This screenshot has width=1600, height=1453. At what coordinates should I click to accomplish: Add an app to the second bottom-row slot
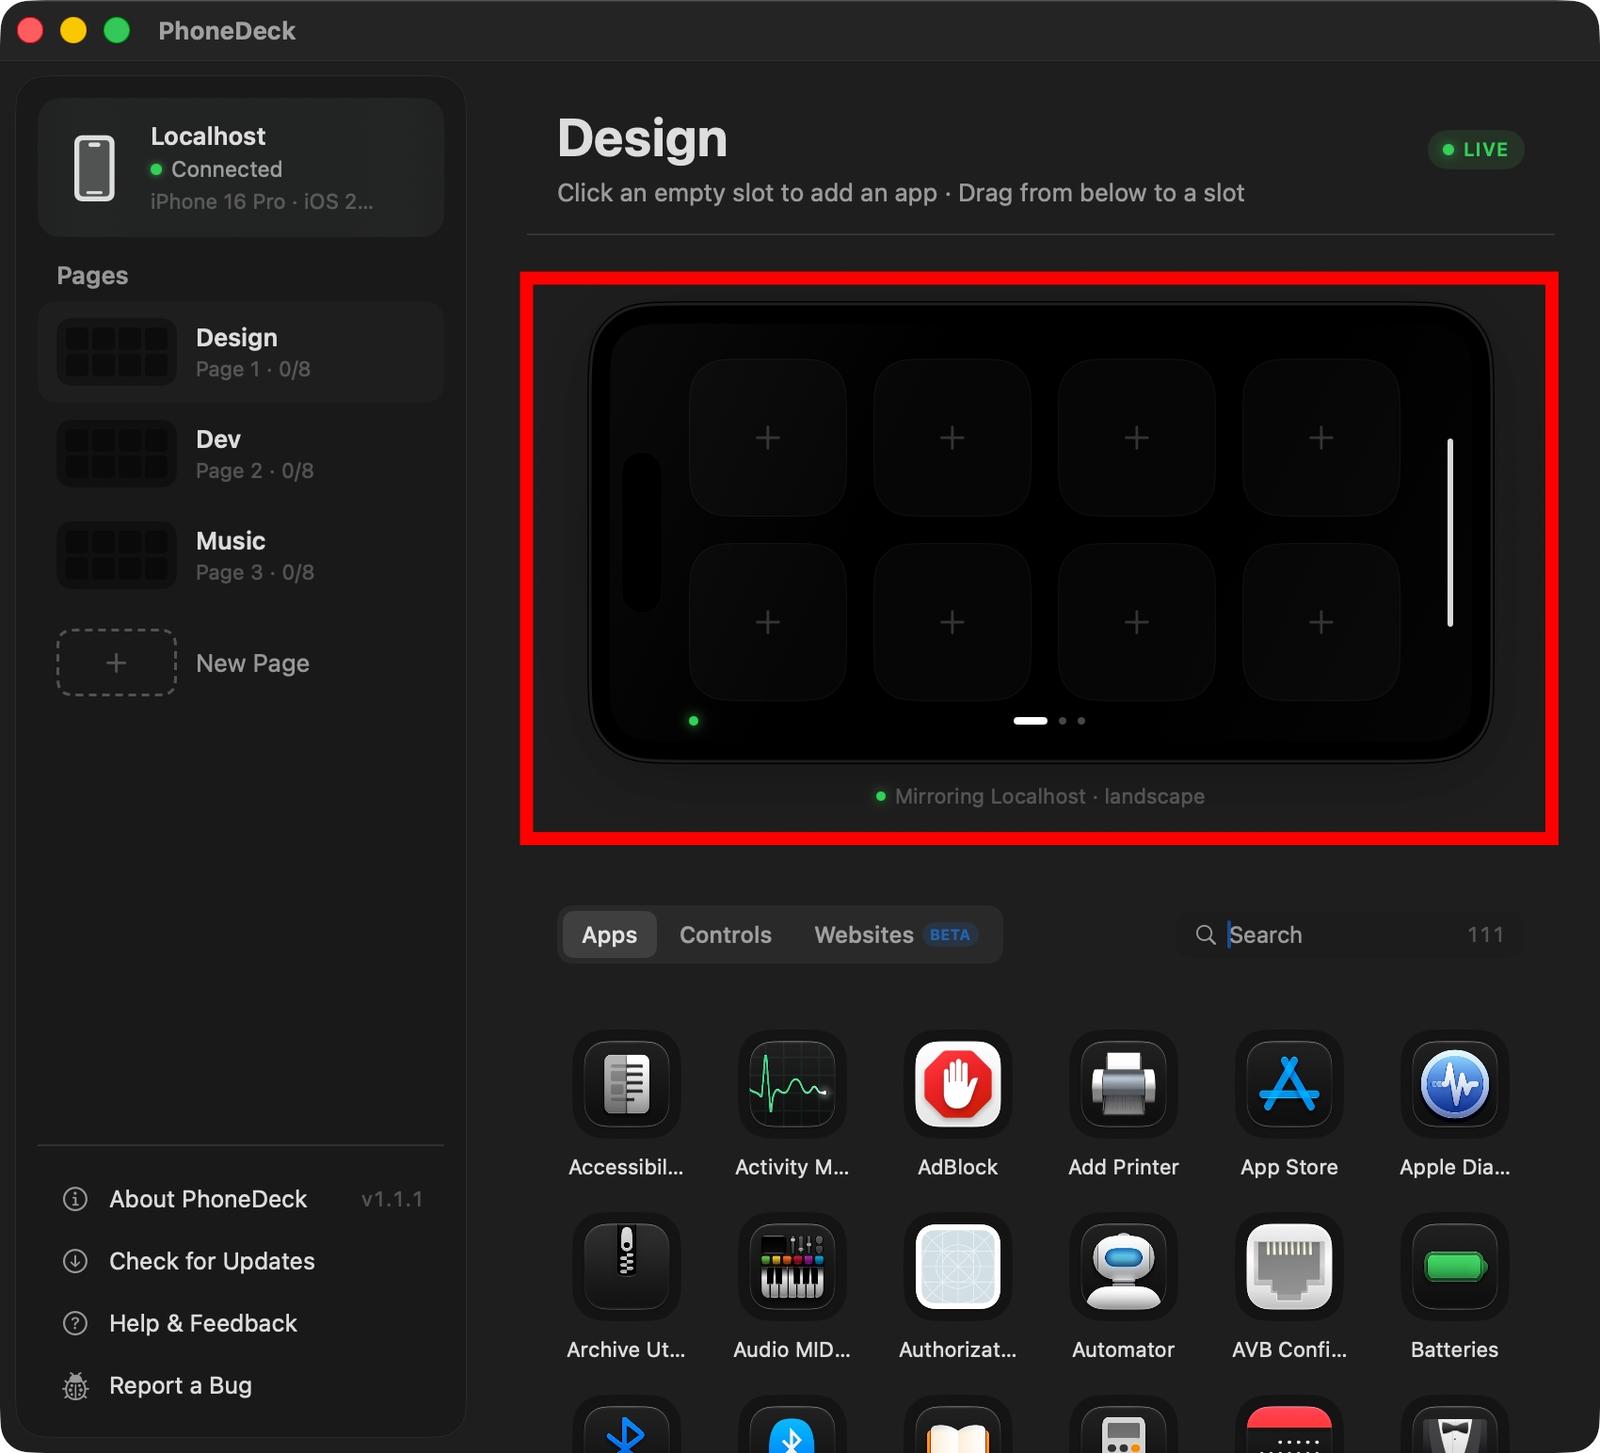952,622
